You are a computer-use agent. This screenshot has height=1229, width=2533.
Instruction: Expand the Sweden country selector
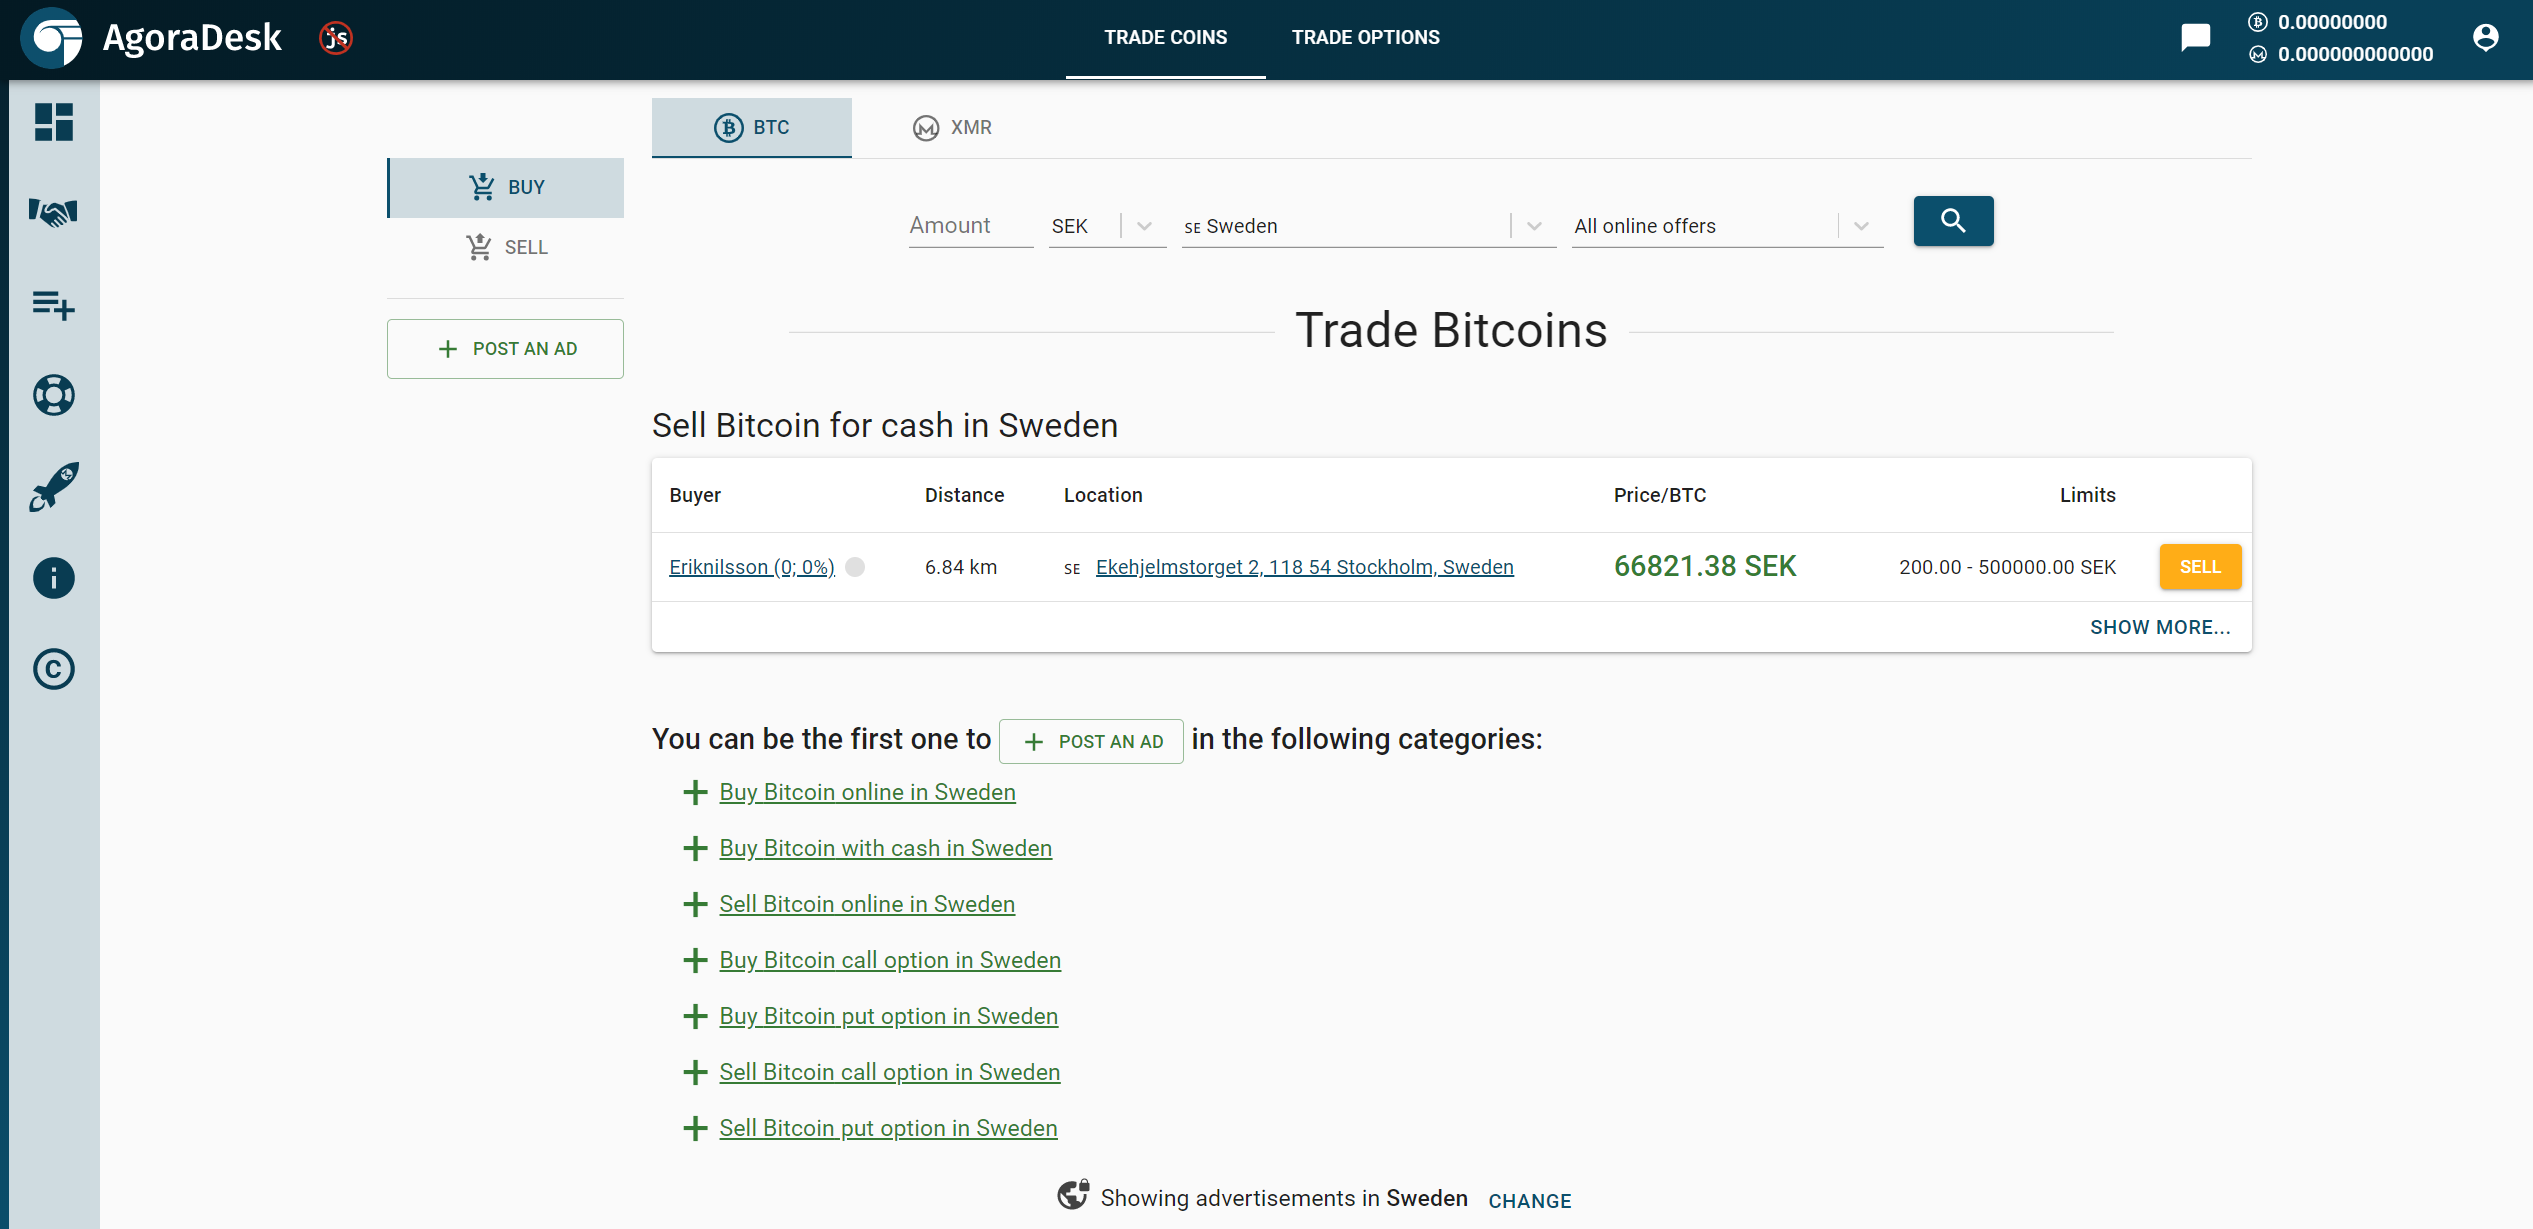point(1536,224)
